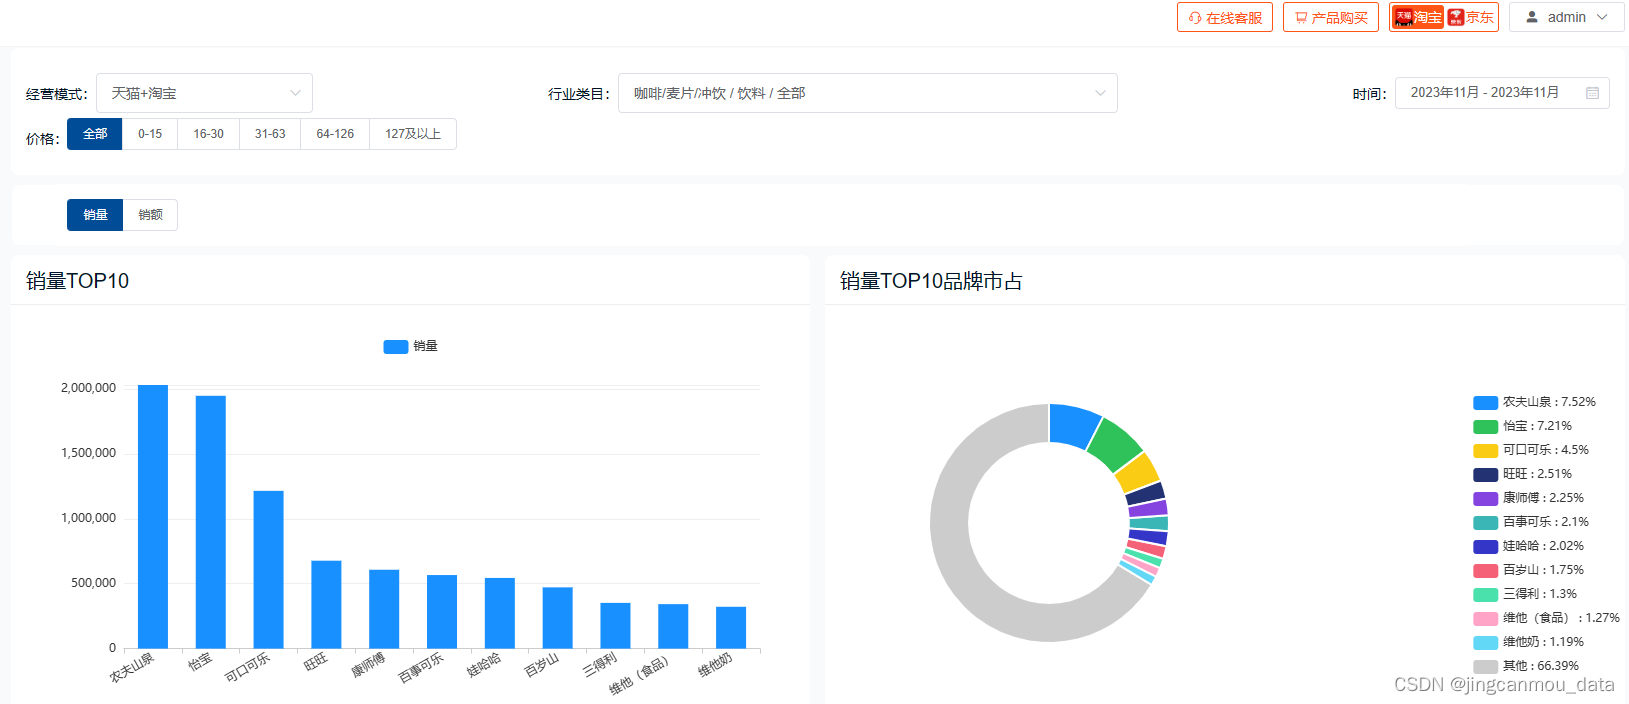Click the 娃哈哈 bar in the chart

pos(500,613)
